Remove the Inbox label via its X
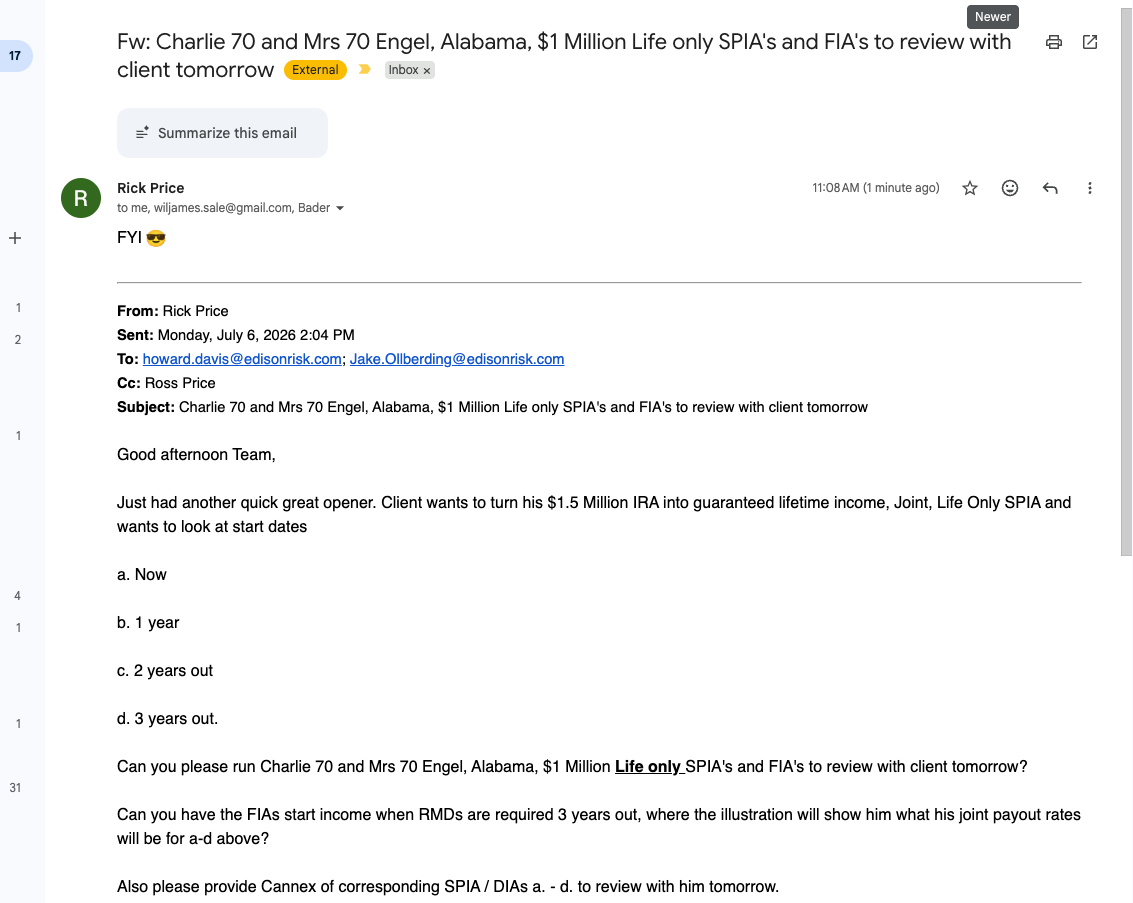This screenshot has height=903, width=1133. (427, 71)
